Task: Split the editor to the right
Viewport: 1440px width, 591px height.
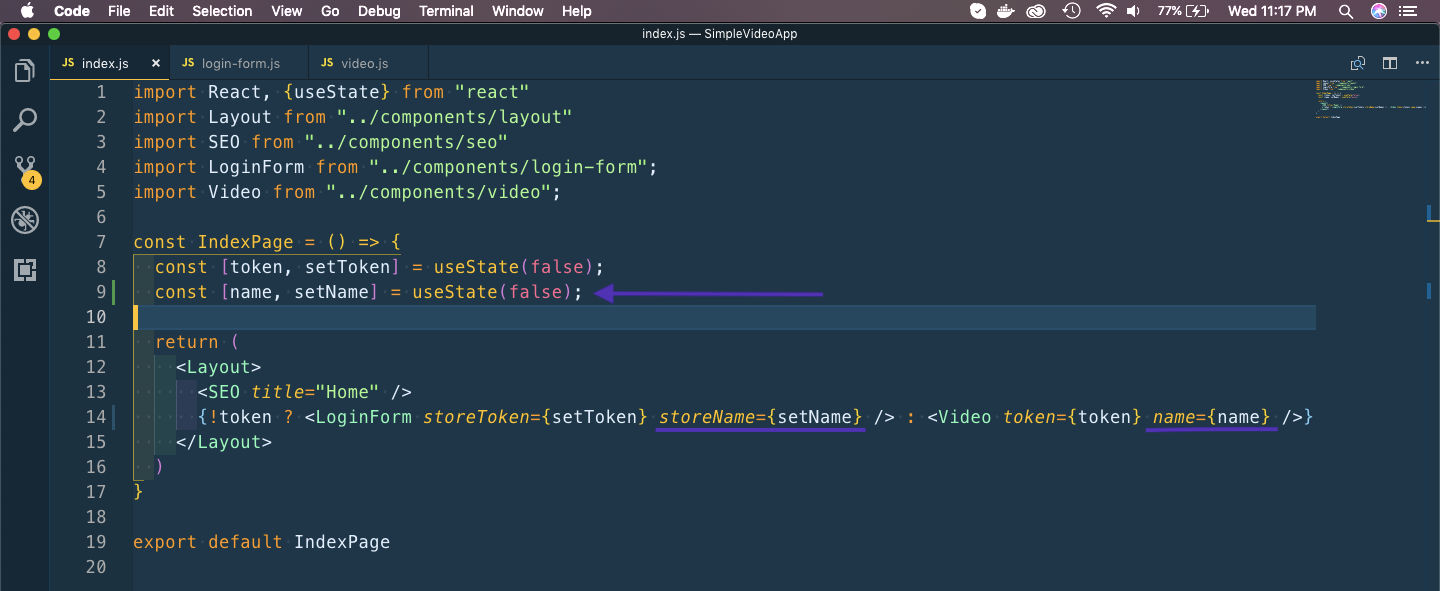Action: coord(1390,63)
